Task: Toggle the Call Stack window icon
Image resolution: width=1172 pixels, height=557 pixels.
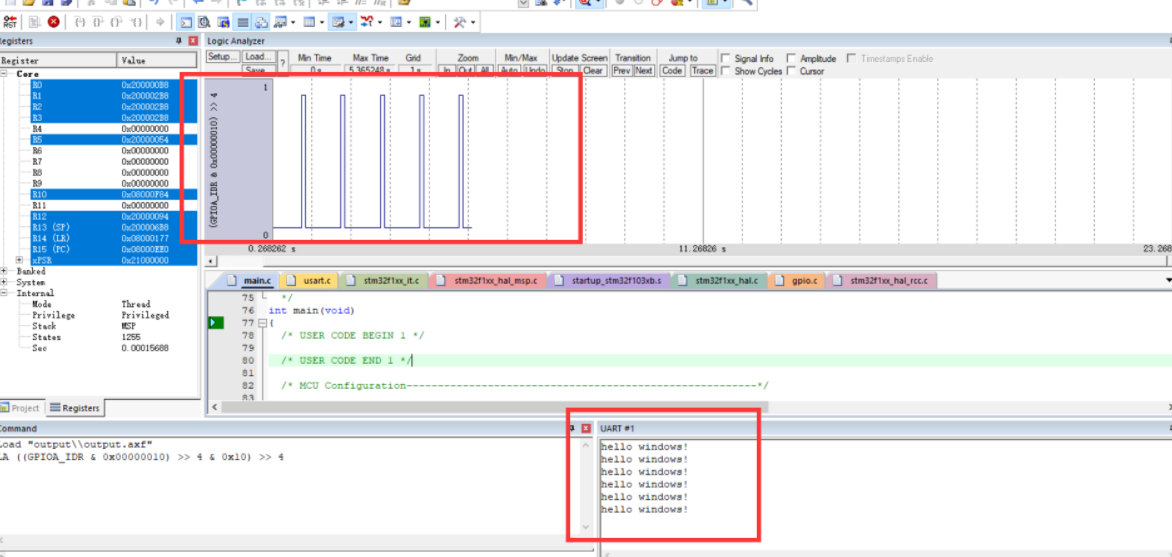Action: 261,22
